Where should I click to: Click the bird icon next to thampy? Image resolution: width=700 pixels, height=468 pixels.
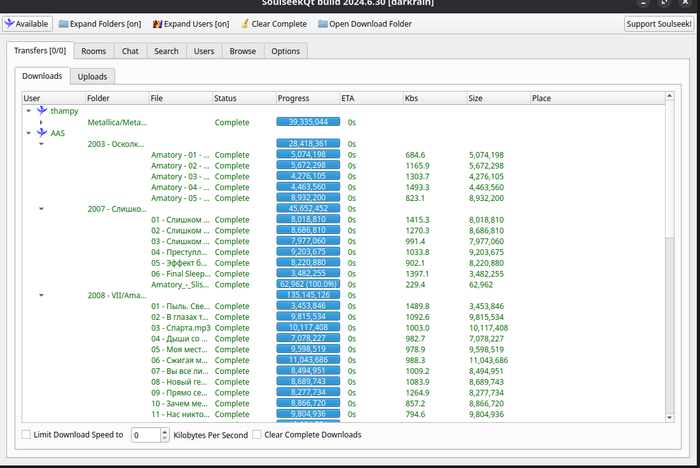click(x=42, y=111)
